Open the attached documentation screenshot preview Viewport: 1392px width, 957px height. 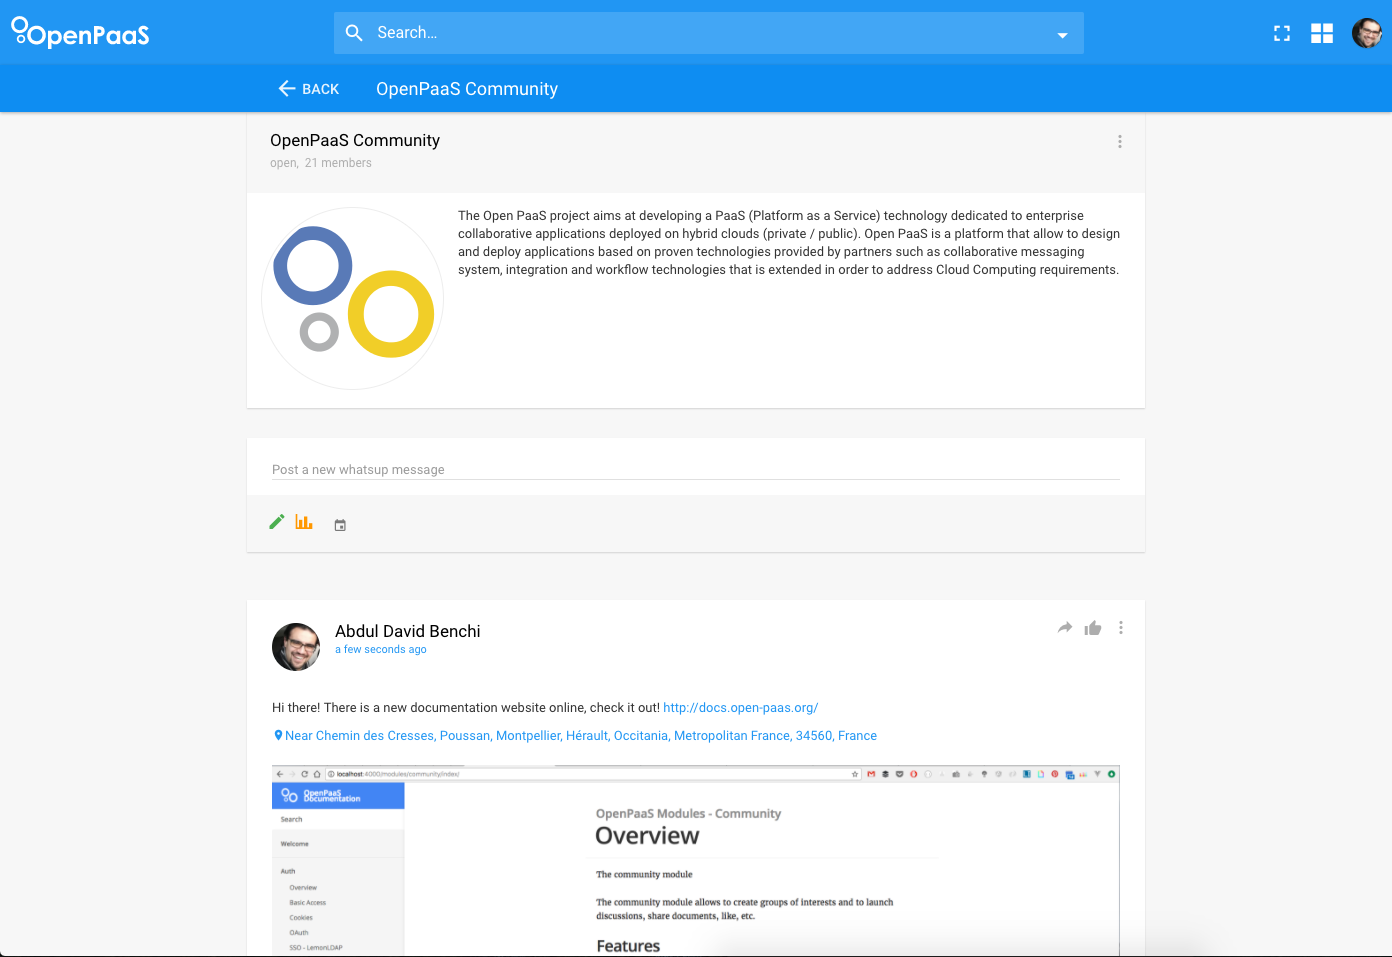(696, 861)
